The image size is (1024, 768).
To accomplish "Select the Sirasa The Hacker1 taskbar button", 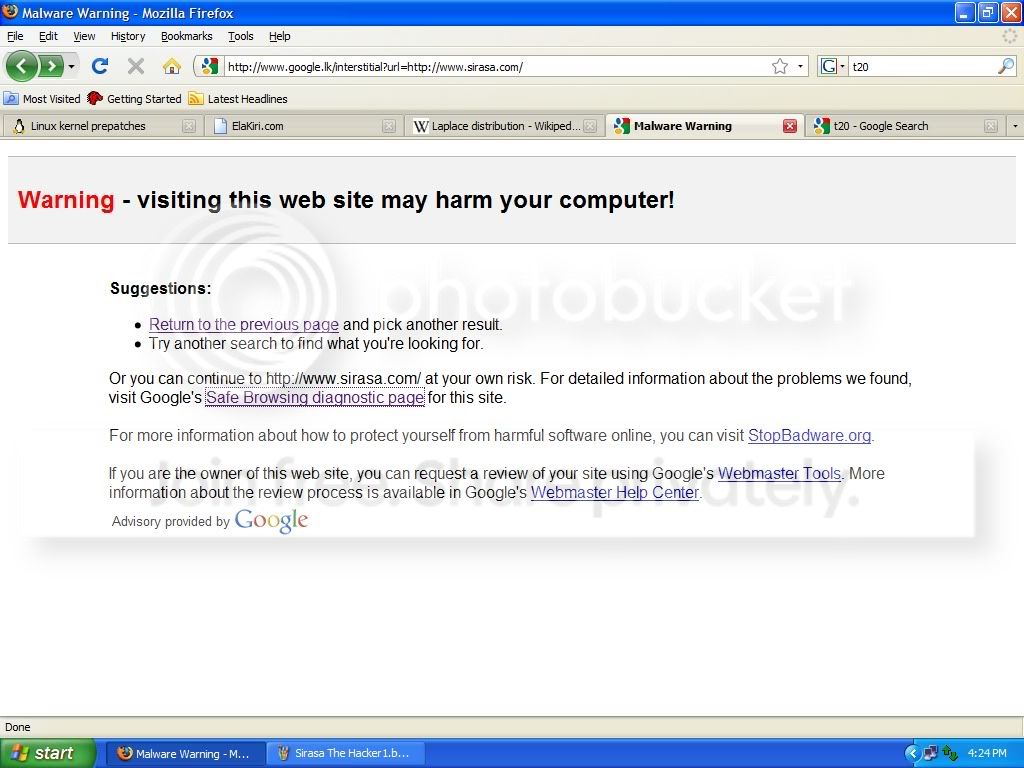I will [x=347, y=753].
